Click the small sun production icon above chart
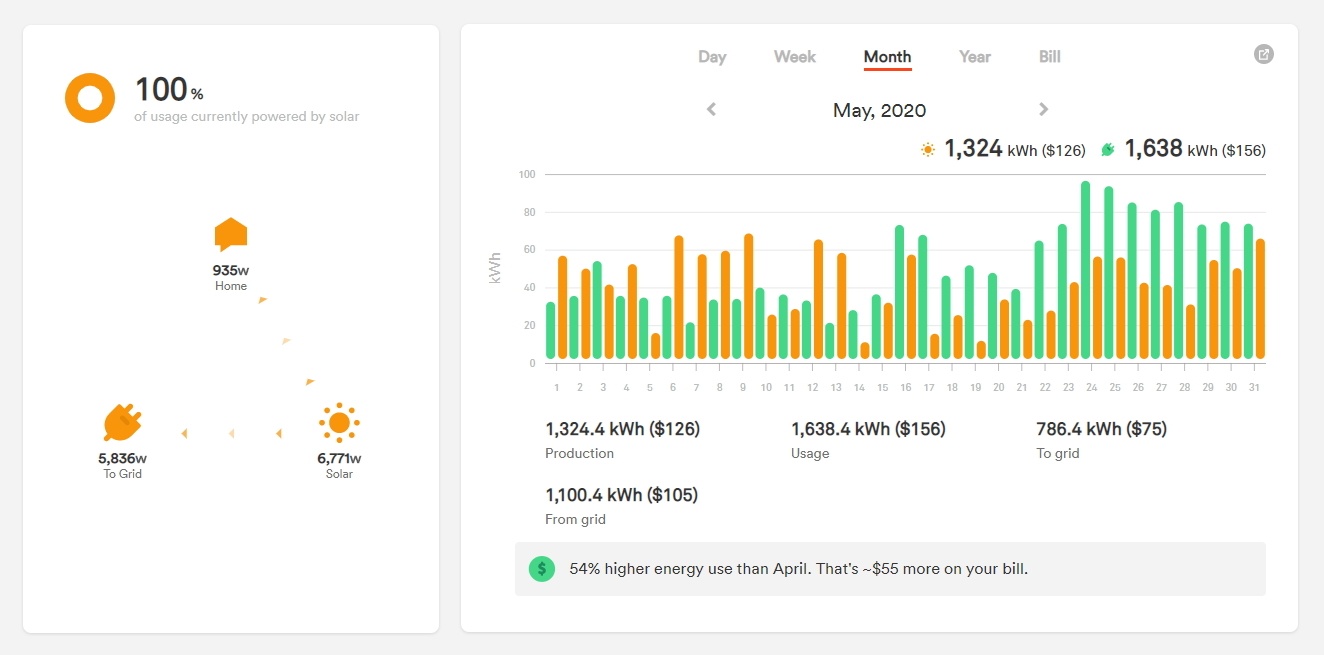The image size is (1324, 655). tap(928, 150)
